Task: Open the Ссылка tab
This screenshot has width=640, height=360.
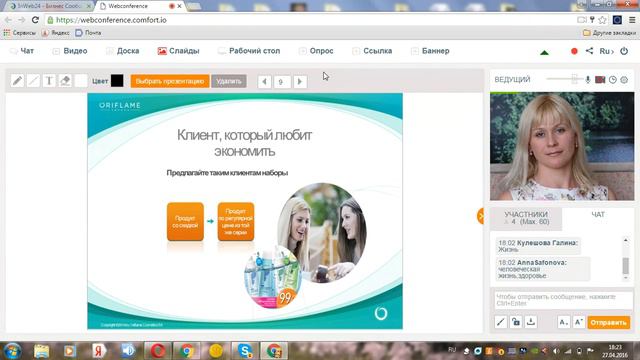Action: tap(372, 51)
